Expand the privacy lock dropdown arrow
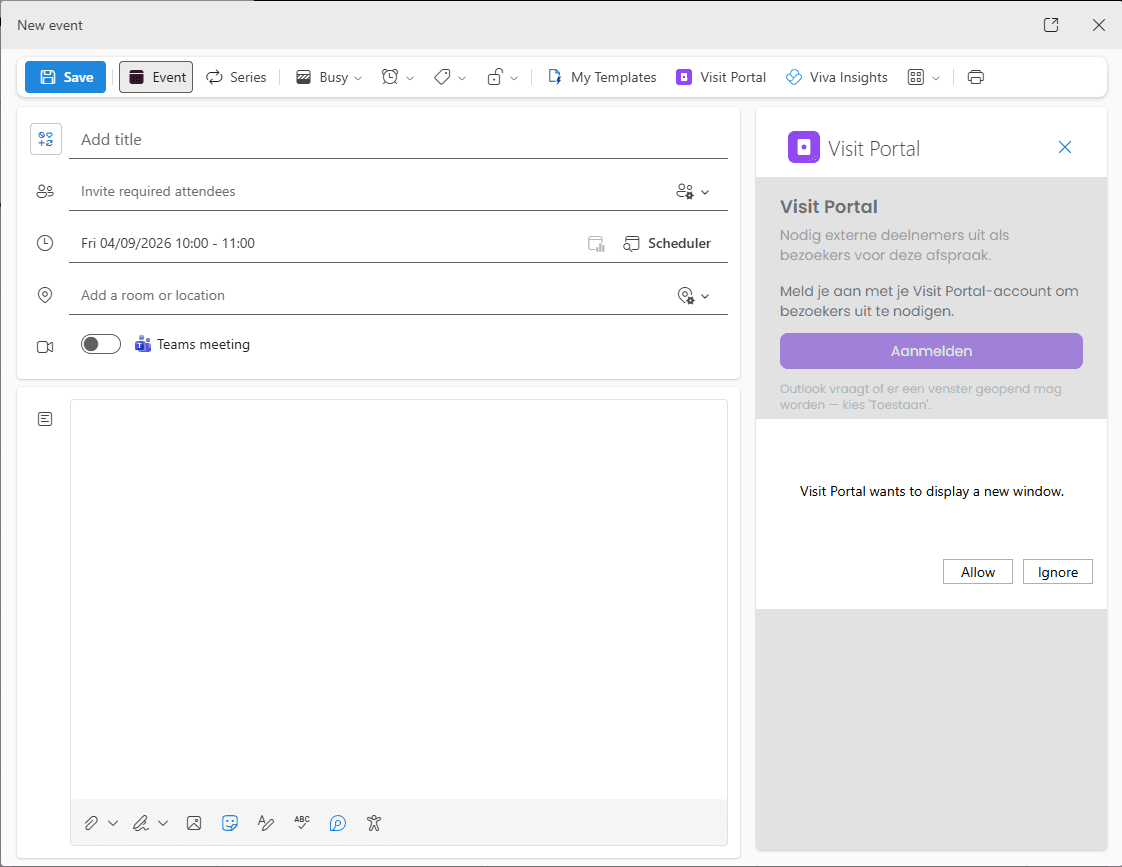This screenshot has width=1122, height=867. point(514,78)
